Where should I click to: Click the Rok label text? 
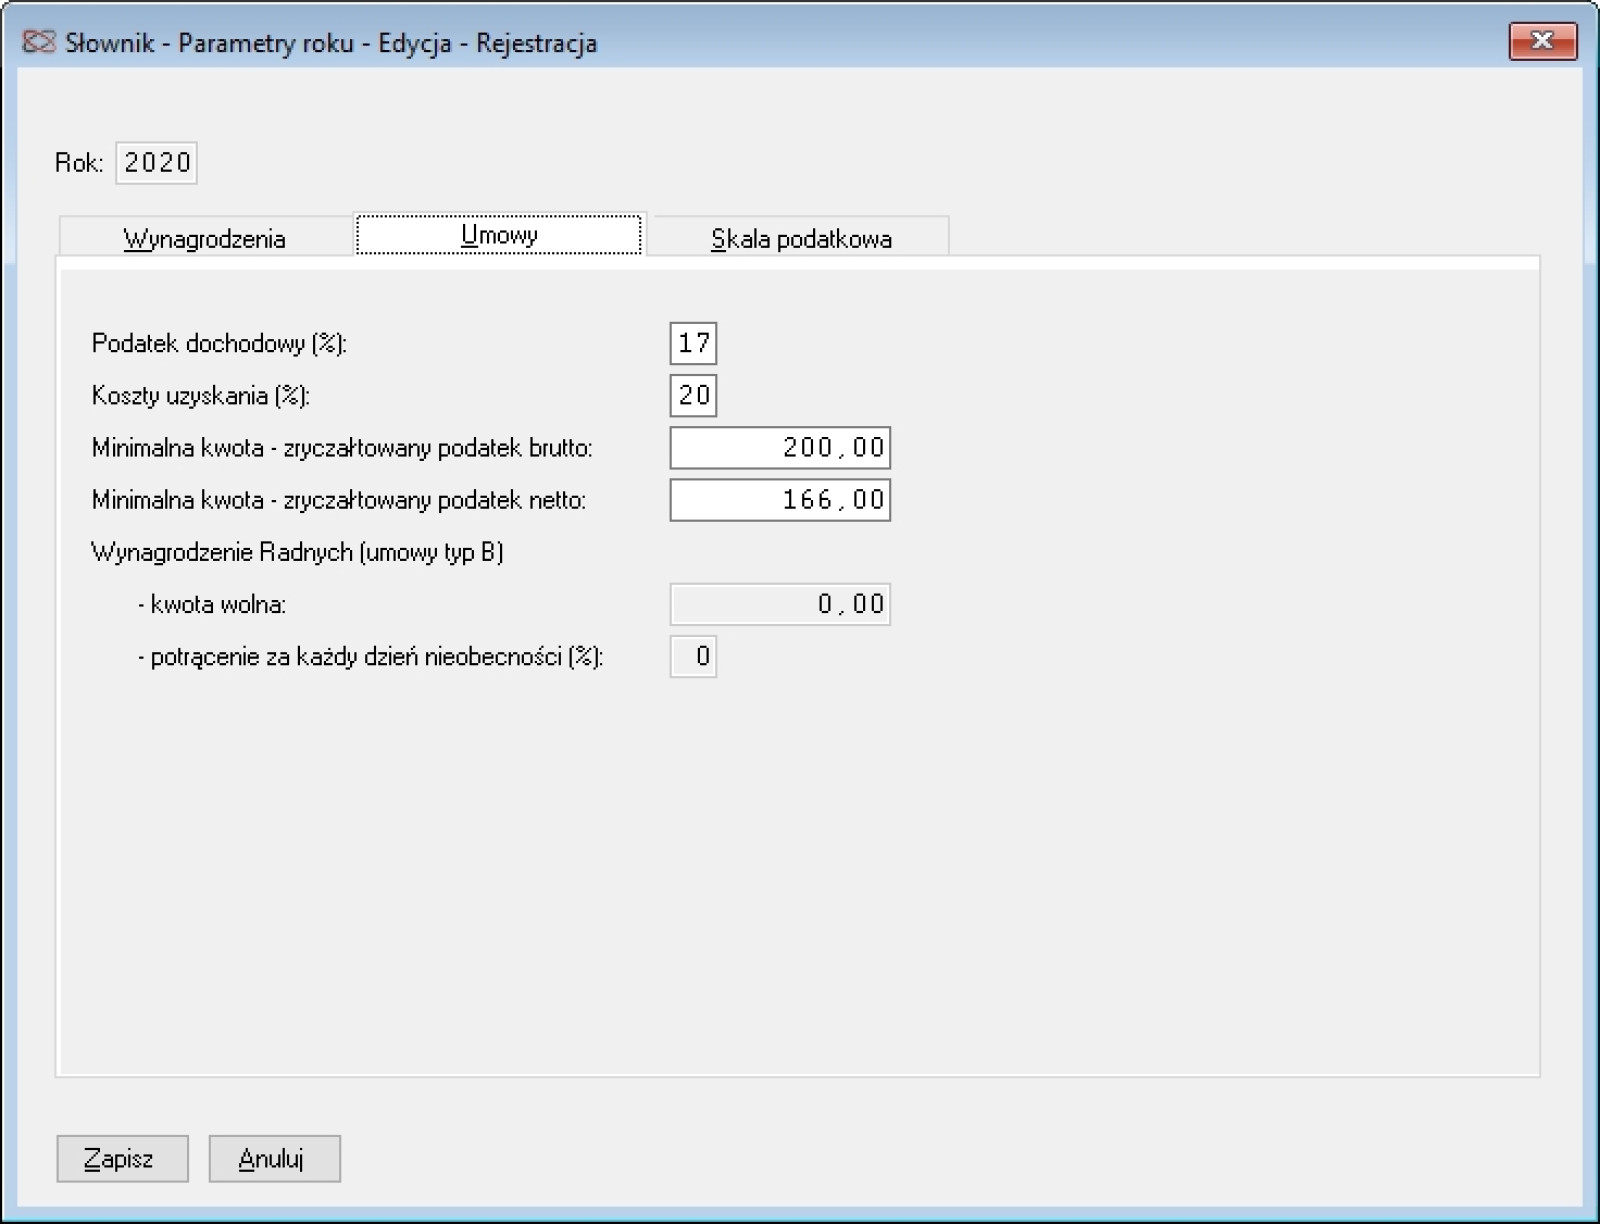point(79,163)
